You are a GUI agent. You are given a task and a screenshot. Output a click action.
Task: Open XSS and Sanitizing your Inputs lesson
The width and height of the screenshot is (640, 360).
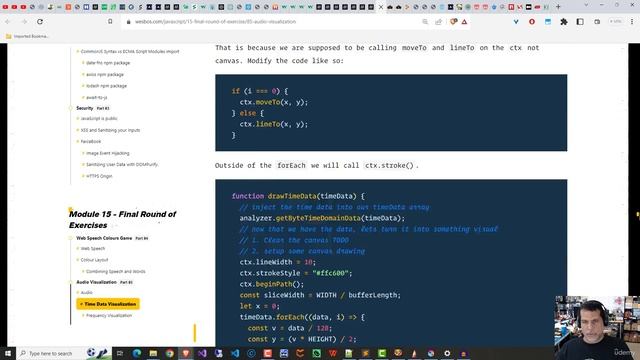pos(110,130)
